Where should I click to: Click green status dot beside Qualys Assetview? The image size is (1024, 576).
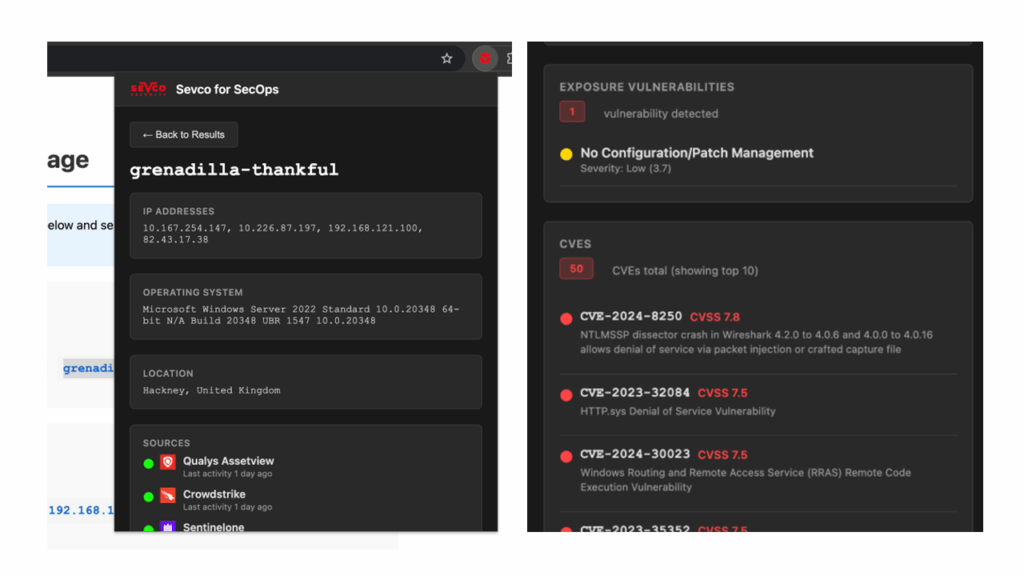148,463
